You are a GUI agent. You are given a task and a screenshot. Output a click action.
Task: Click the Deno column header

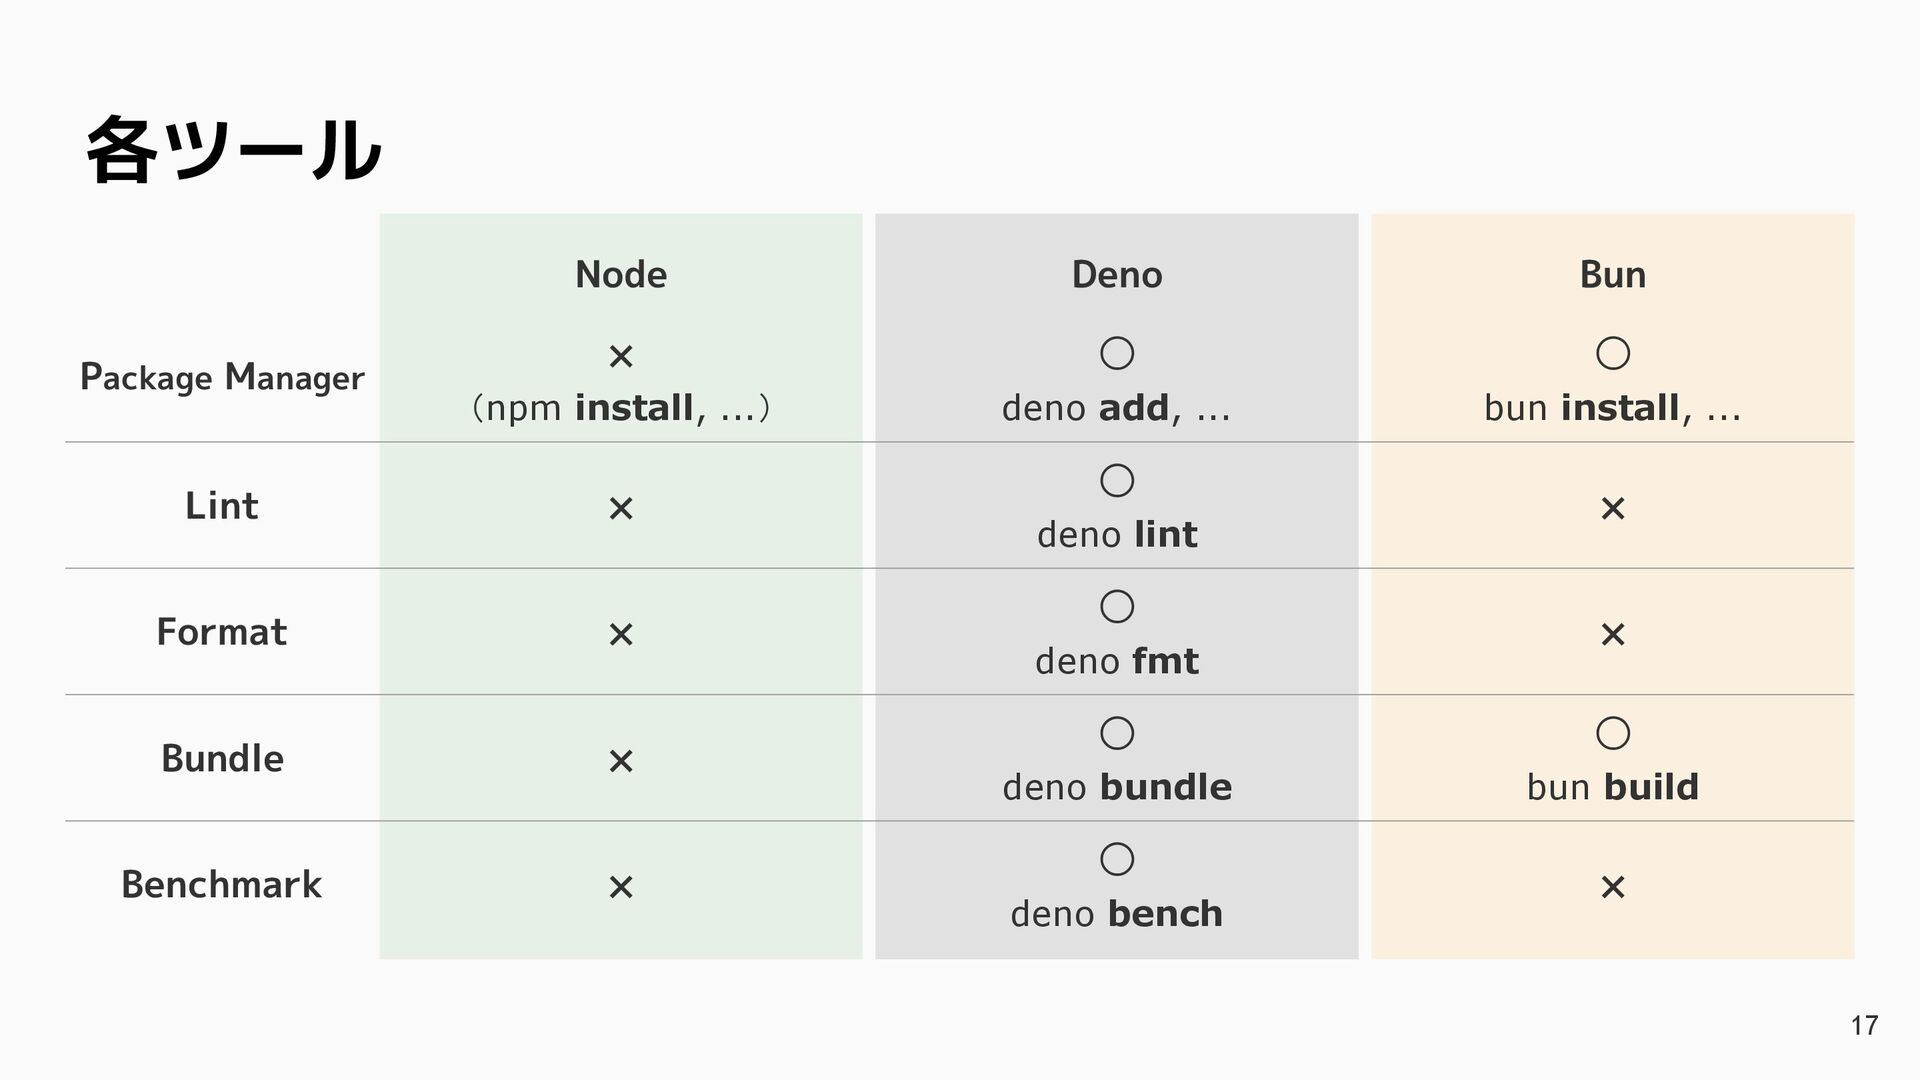pos(1116,274)
